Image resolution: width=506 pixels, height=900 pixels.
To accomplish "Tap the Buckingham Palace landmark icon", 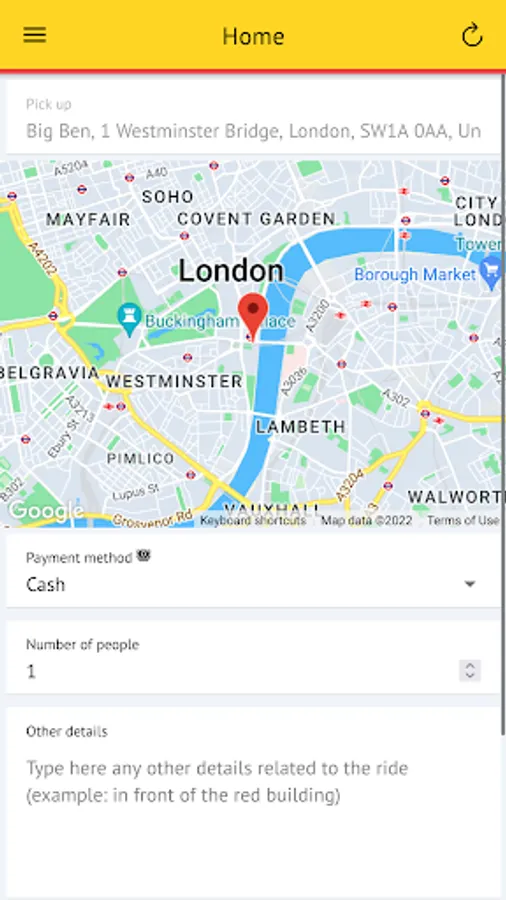I will [x=130, y=317].
